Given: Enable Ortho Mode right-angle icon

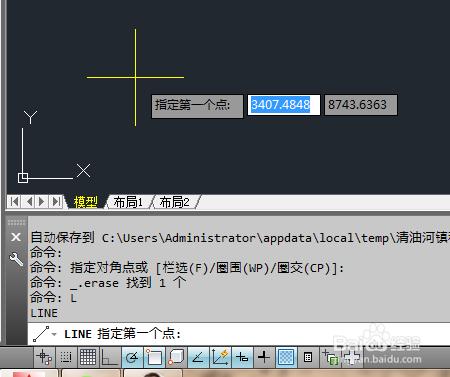Looking at the screenshot, I should point(110,357).
